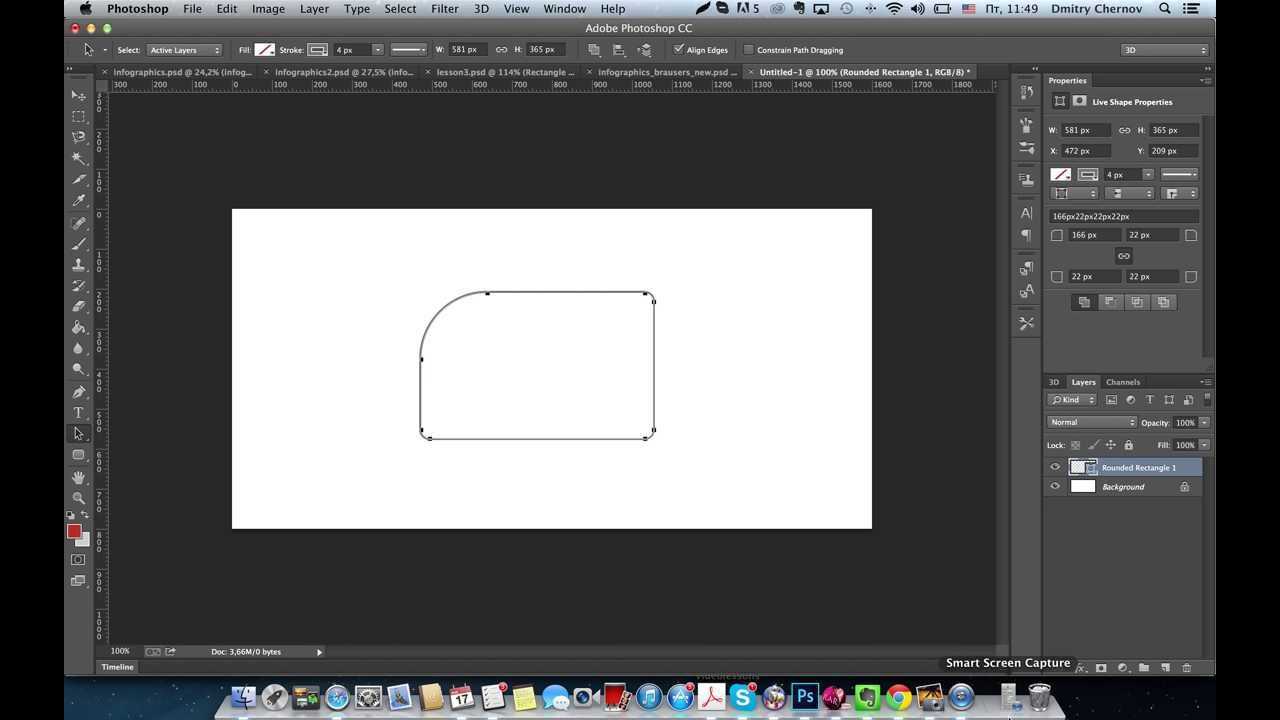Viewport: 1280px width, 720px height.
Task: Open Fill swatch in options bar
Action: coord(265,50)
